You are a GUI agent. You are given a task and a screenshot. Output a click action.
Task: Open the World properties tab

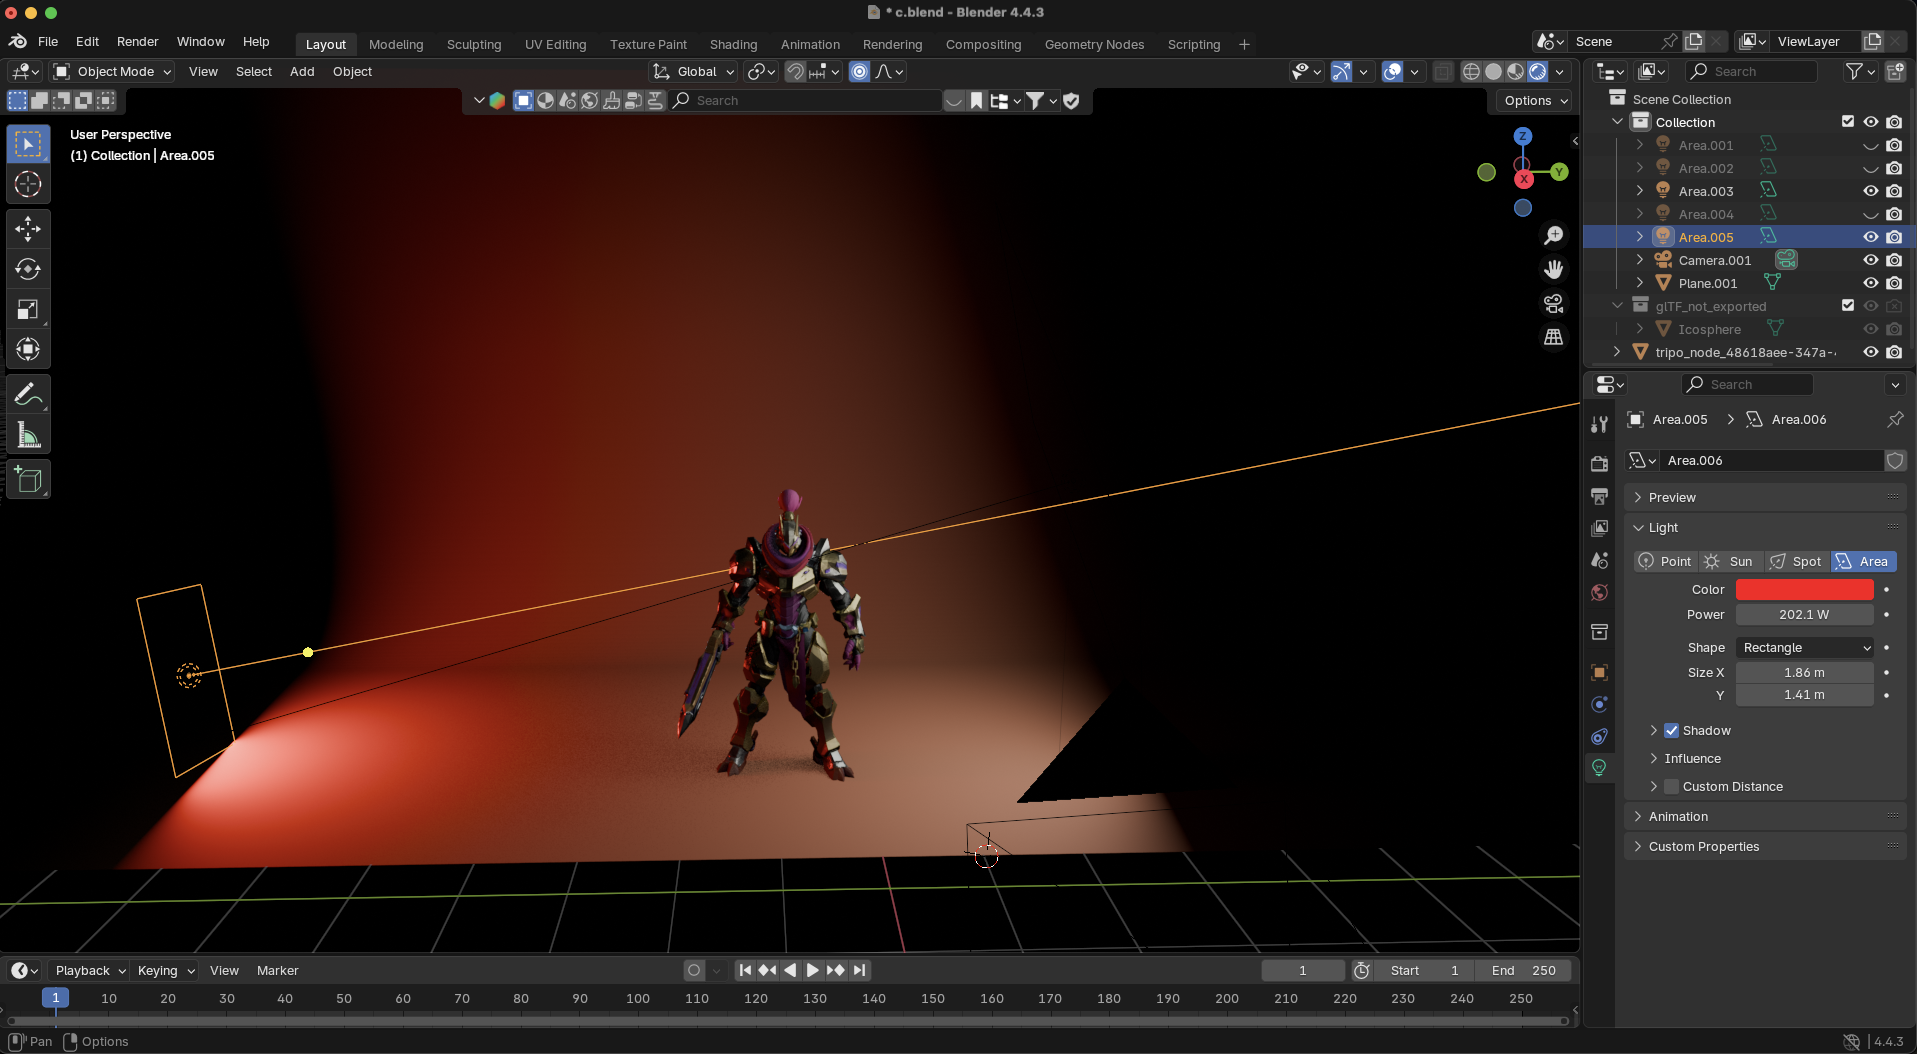[x=1599, y=592]
